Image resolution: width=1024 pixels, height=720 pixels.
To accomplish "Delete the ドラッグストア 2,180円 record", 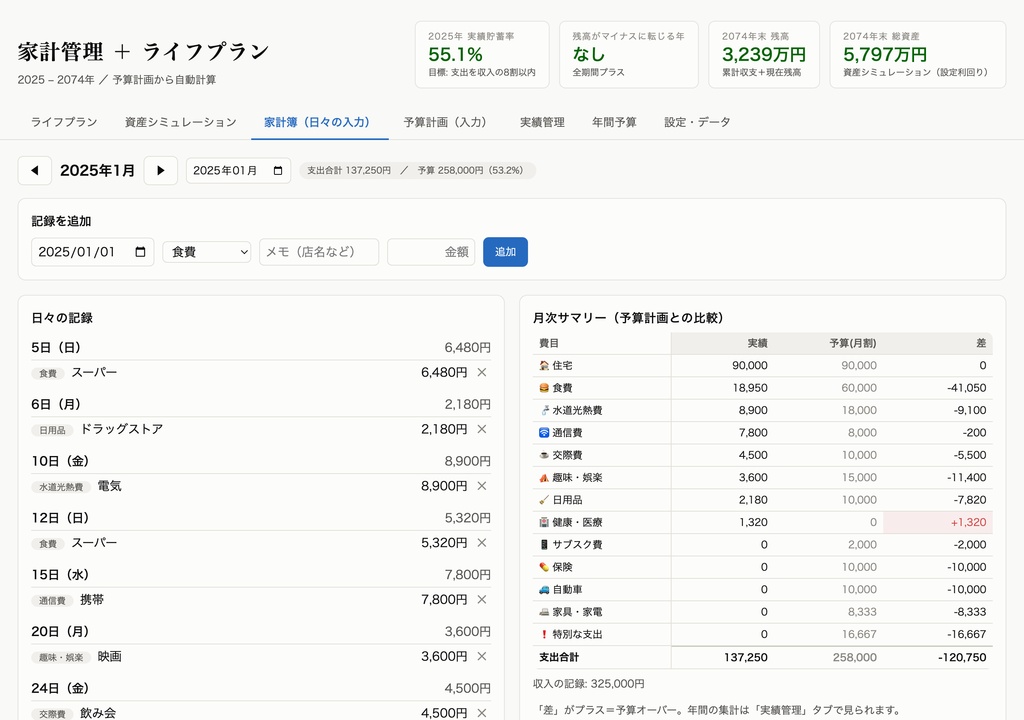I will [482, 429].
